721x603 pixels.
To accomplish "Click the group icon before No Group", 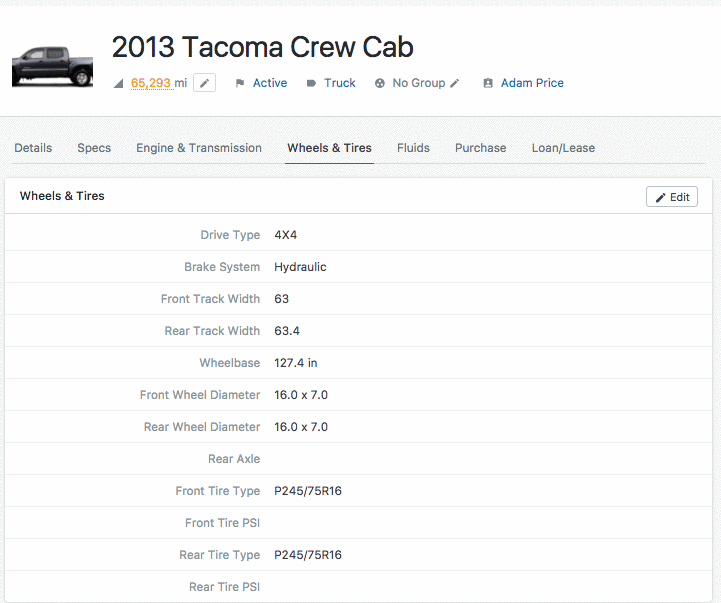I will (380, 84).
